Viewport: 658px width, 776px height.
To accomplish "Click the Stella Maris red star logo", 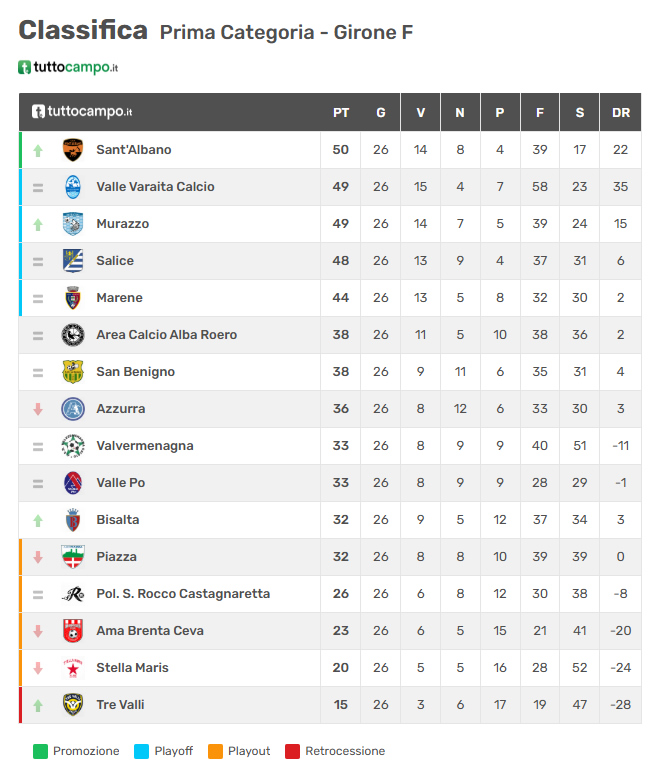I will click(x=73, y=668).
